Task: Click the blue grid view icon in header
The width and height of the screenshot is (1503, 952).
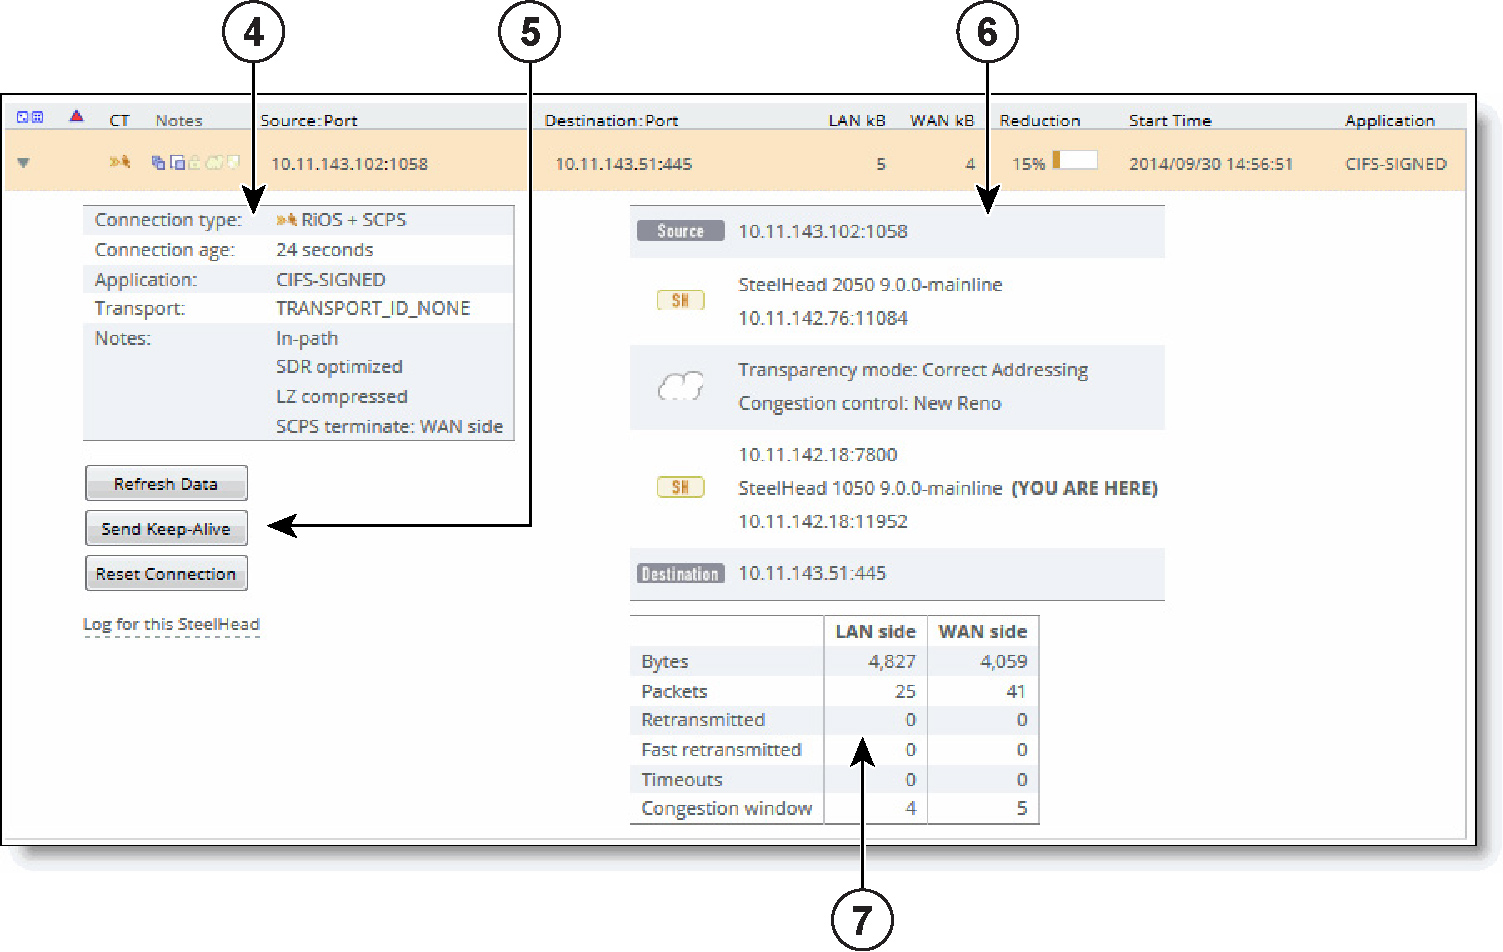Action: 37,116
